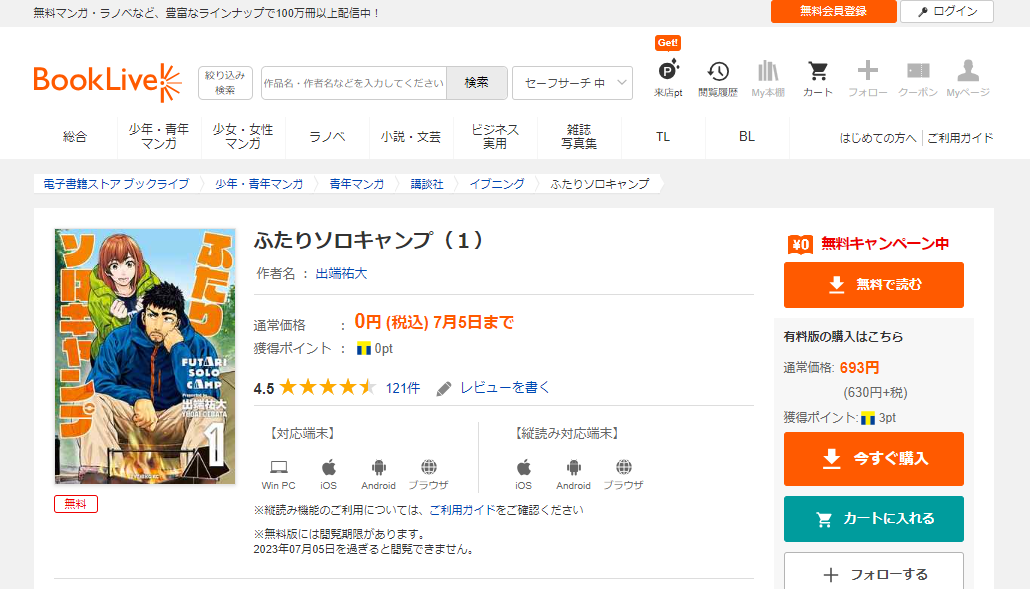The image size is (1030, 589).
Task: Select the 少年・青年マンガ menu tab
Action: (x=159, y=137)
